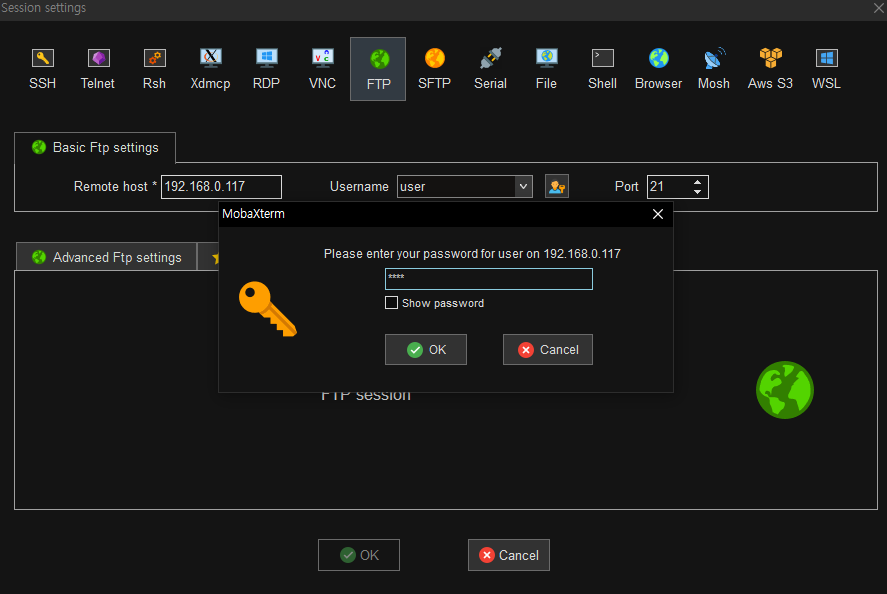Click the Session settings OK button
Image resolution: width=887 pixels, height=594 pixels.
[359, 555]
